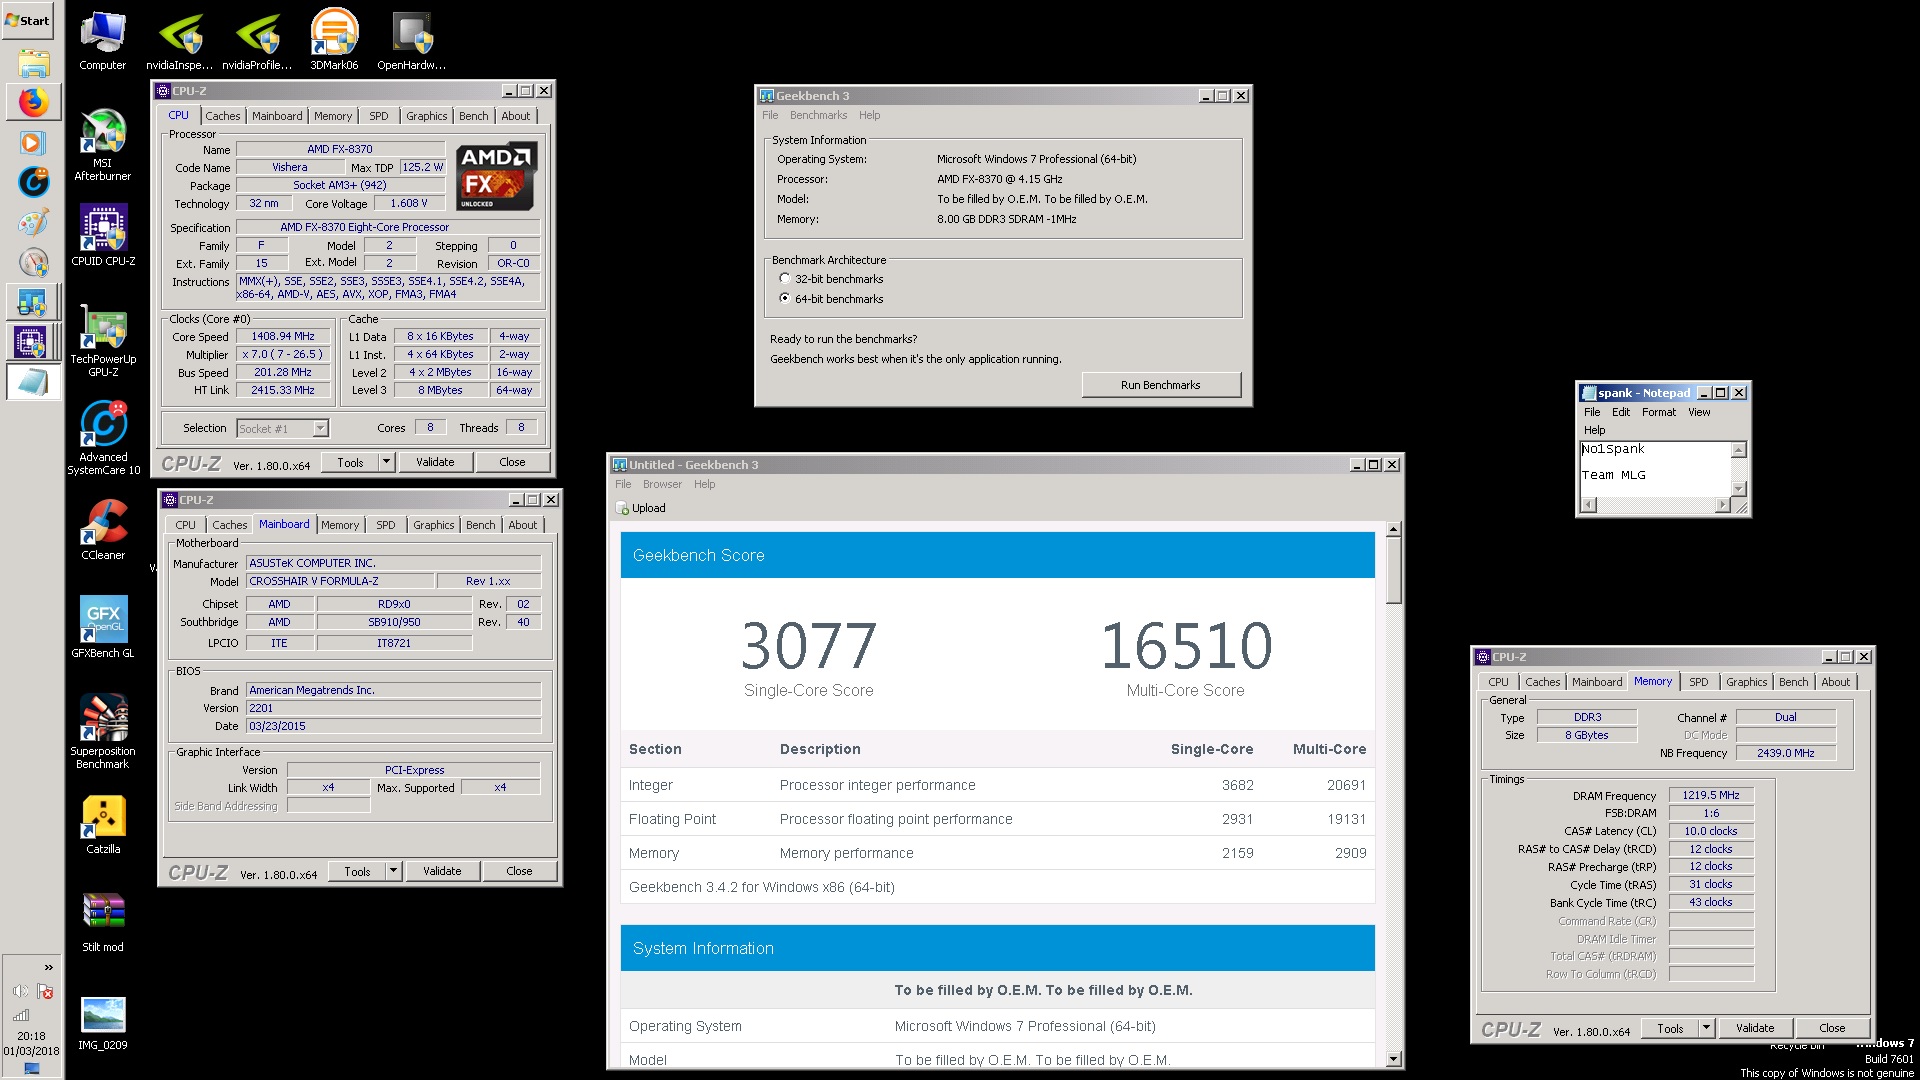Click the clock showing 20:18
The height and width of the screenshot is (1080, 1920).
[x=31, y=1036]
